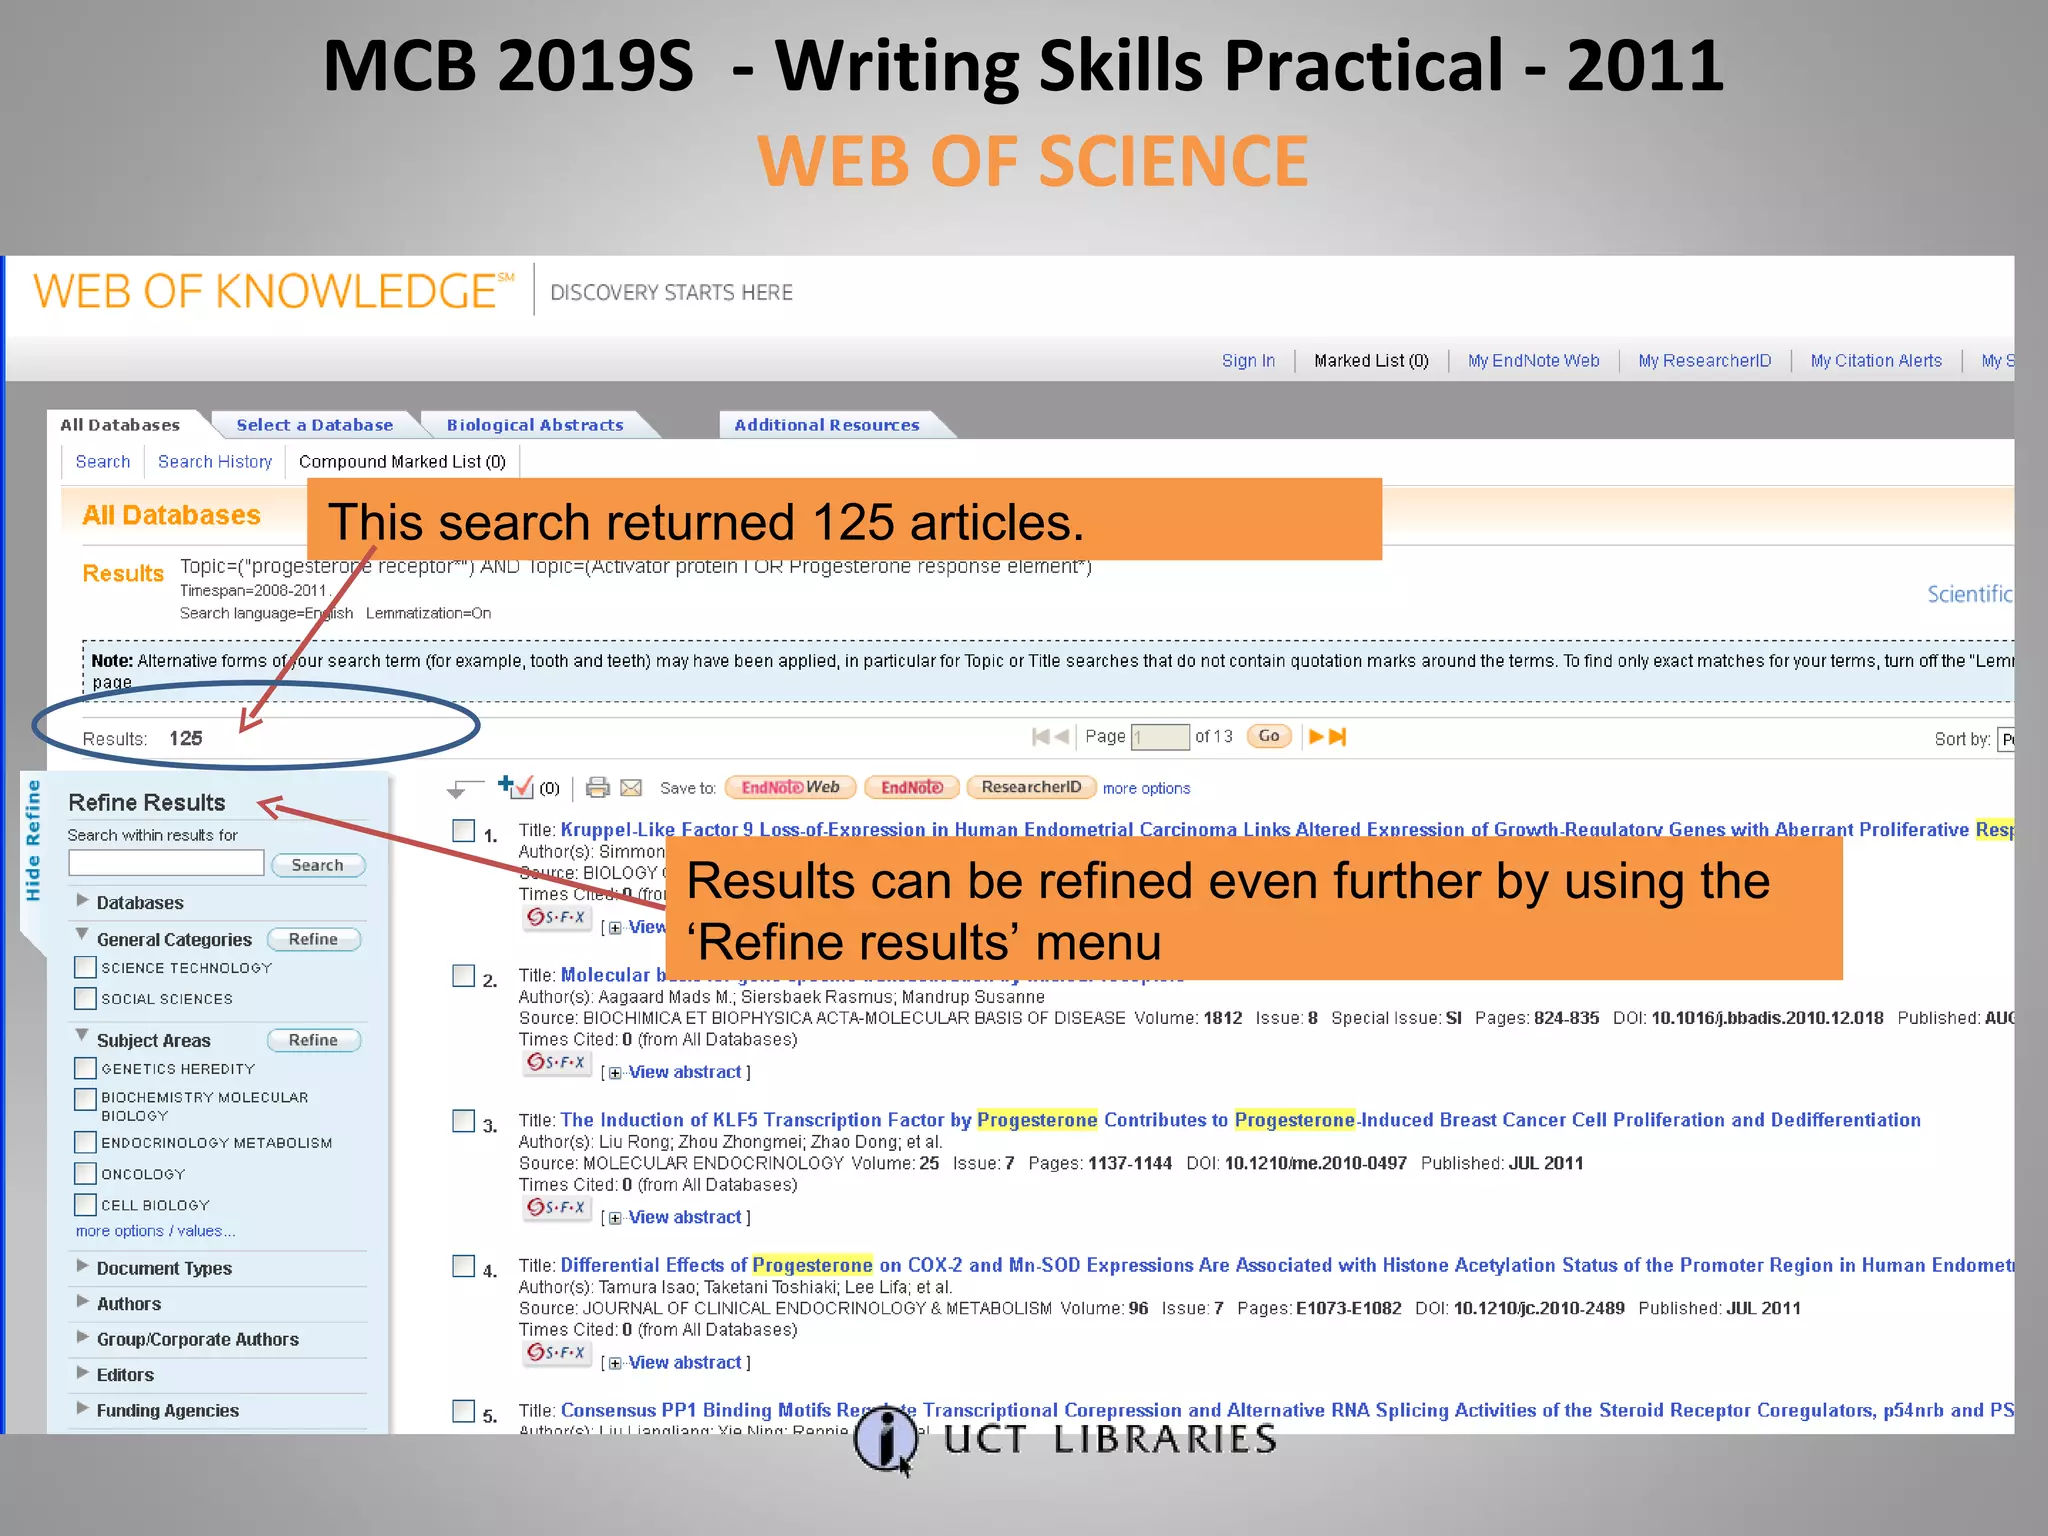Click the add to Marked List icon

[515, 786]
